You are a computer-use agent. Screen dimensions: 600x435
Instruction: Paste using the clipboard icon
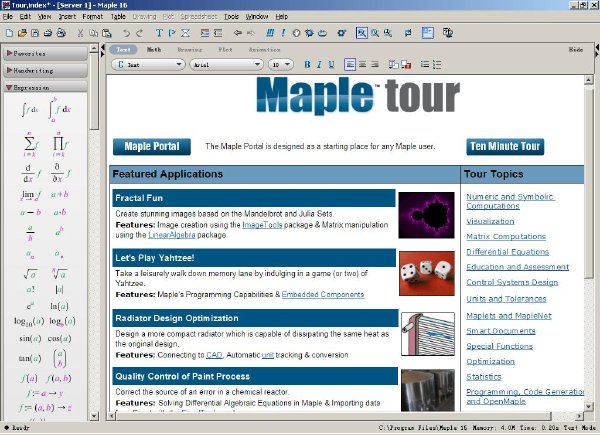[x=107, y=33]
